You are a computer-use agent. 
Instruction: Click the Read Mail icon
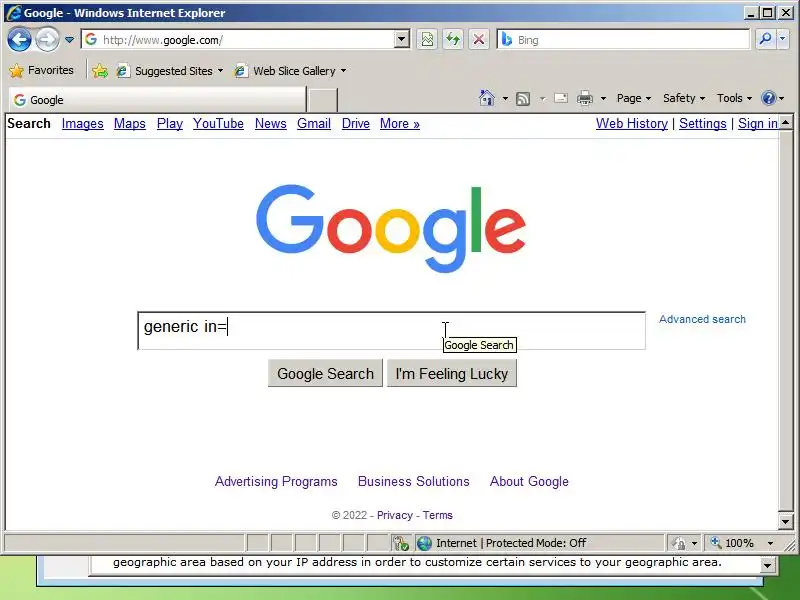561,98
